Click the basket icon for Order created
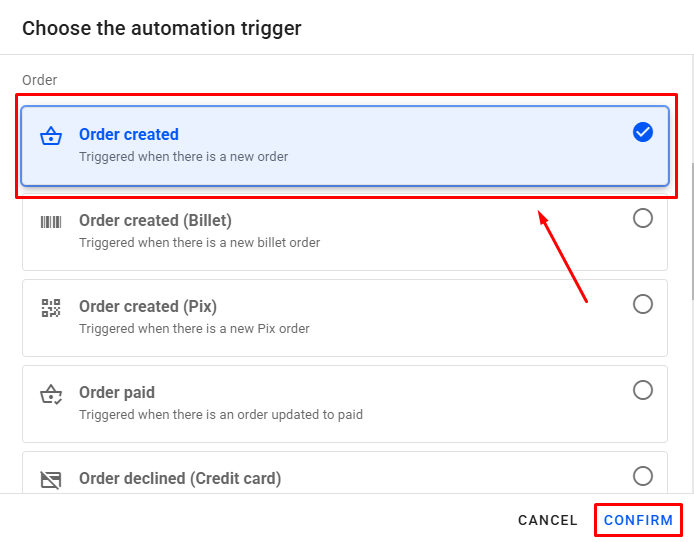This screenshot has height=542, width=694. (x=51, y=137)
